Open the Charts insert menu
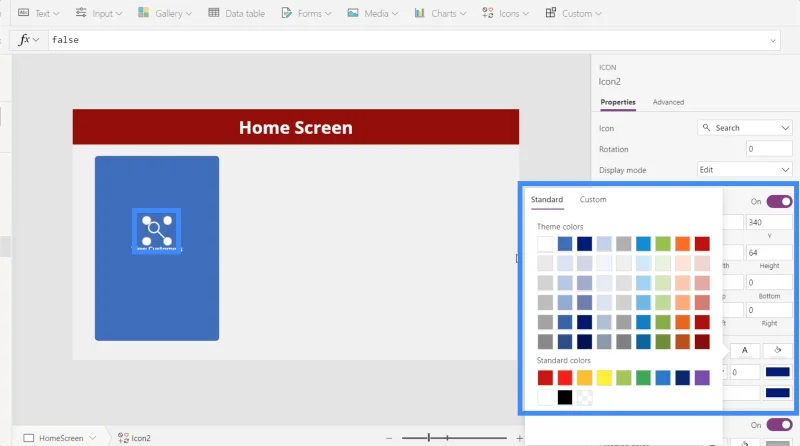The height and width of the screenshot is (446, 800). [440, 14]
